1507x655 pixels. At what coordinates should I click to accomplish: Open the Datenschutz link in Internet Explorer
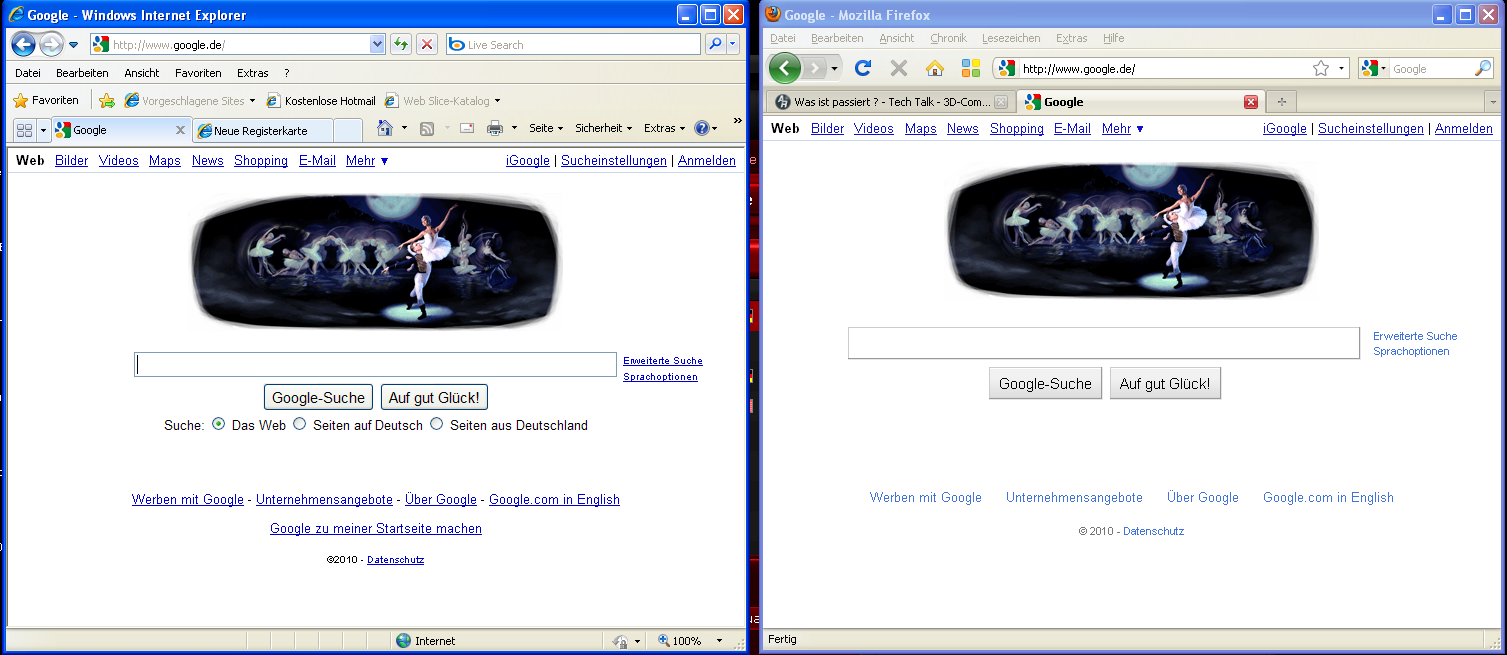(396, 559)
